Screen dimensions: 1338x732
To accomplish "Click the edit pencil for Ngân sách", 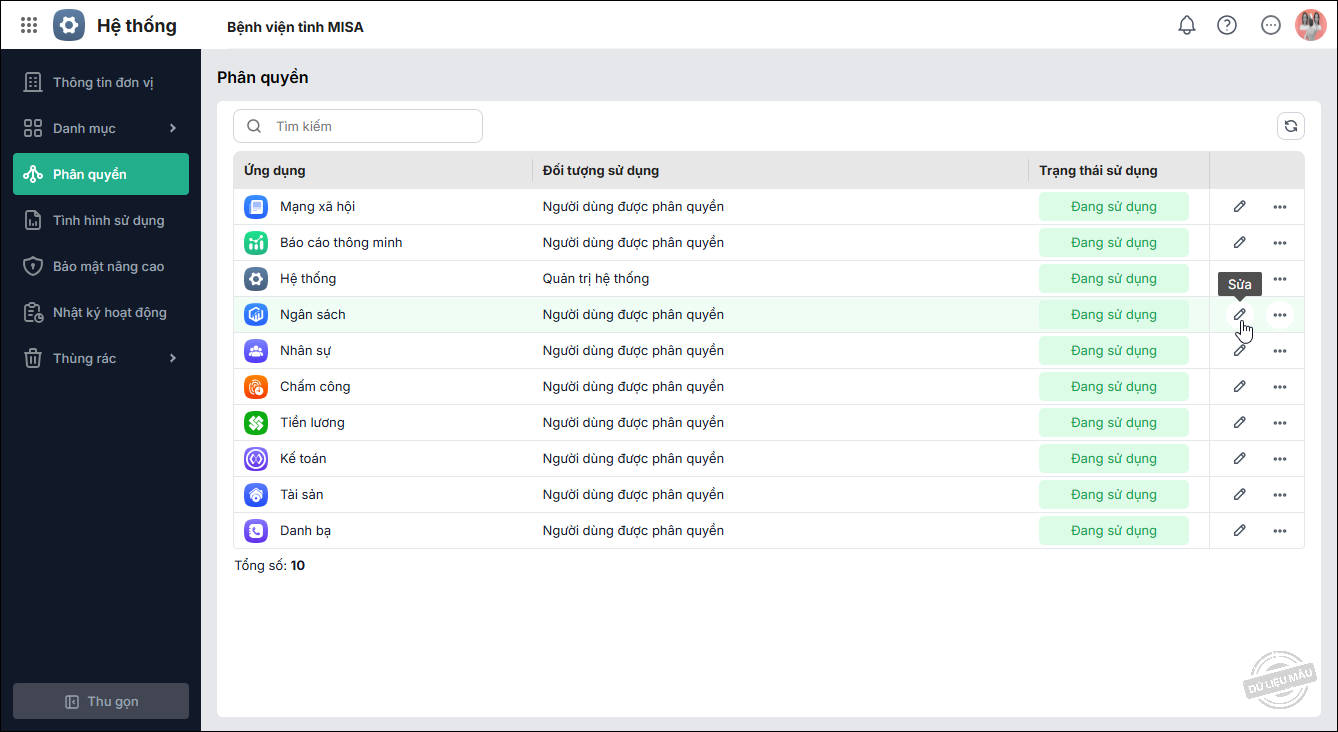I will pyautogui.click(x=1240, y=315).
